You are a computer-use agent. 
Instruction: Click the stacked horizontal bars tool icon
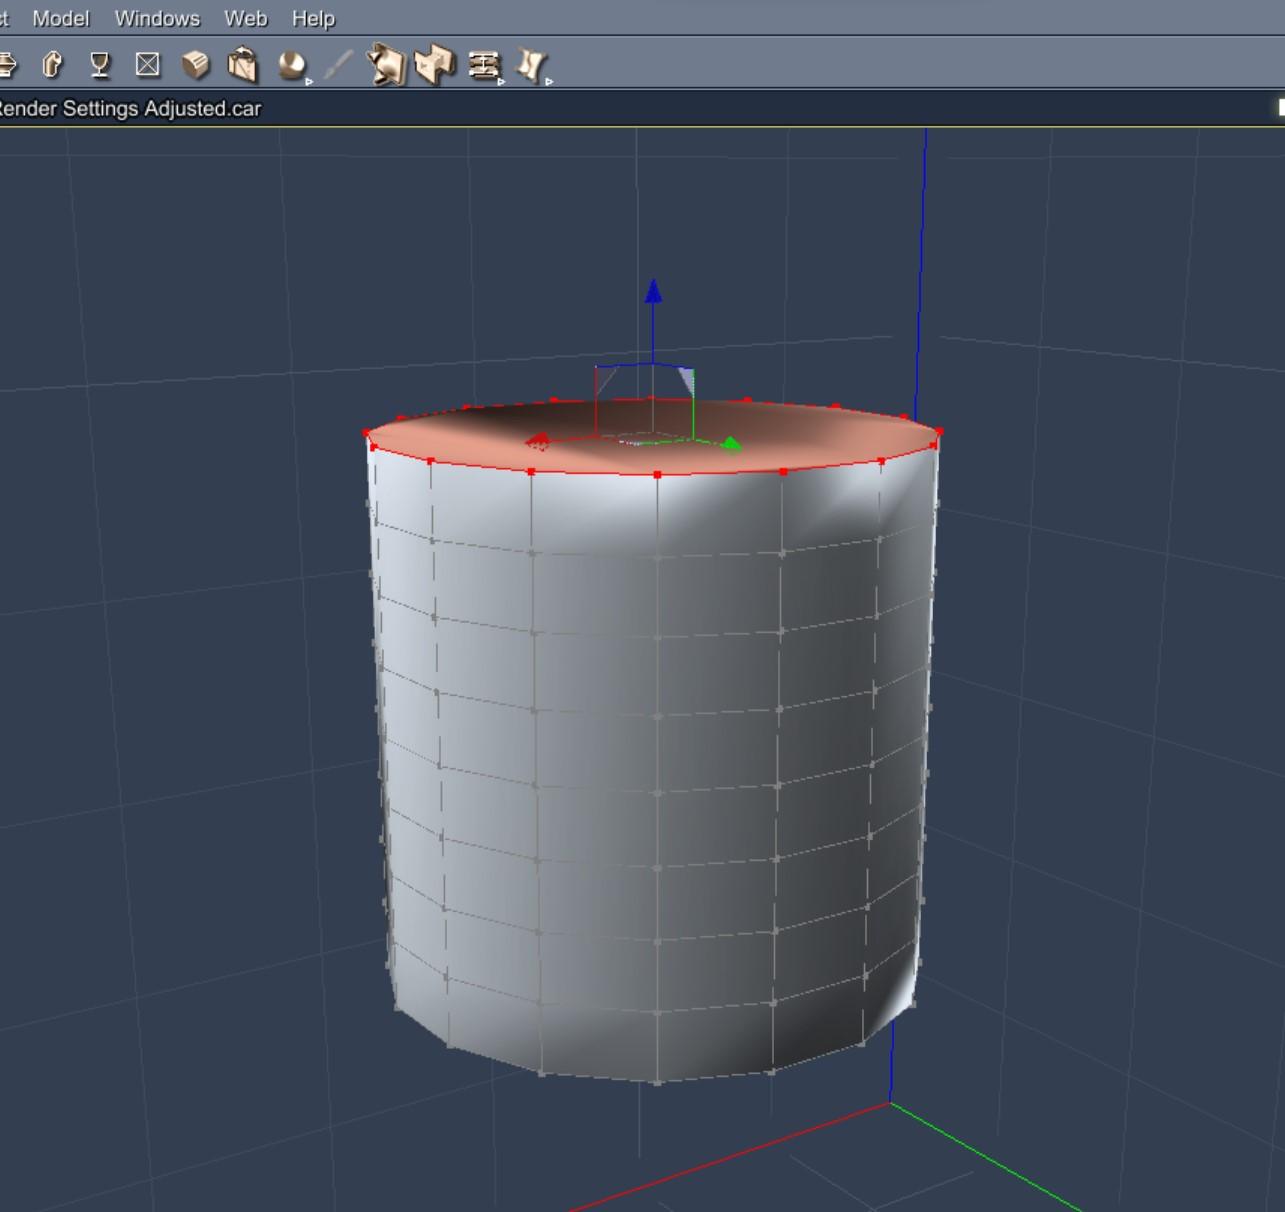click(x=484, y=65)
